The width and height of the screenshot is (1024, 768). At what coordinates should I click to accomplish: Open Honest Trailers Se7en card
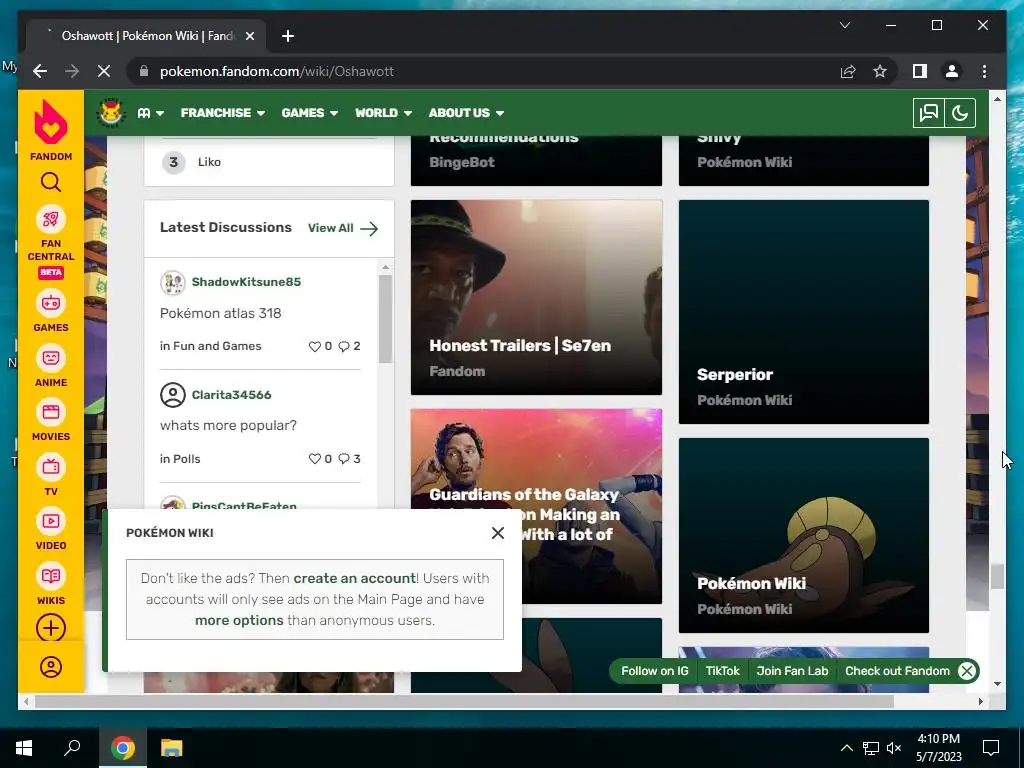point(536,297)
